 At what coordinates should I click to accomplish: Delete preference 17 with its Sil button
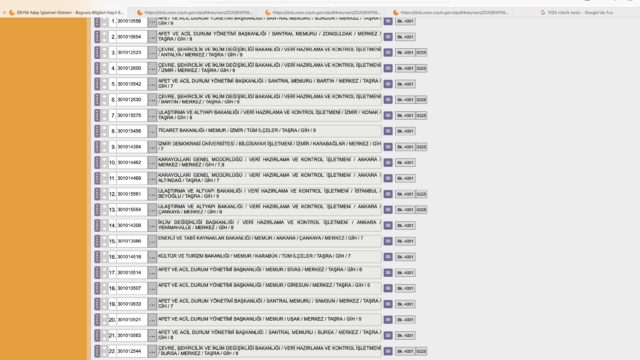point(388,272)
